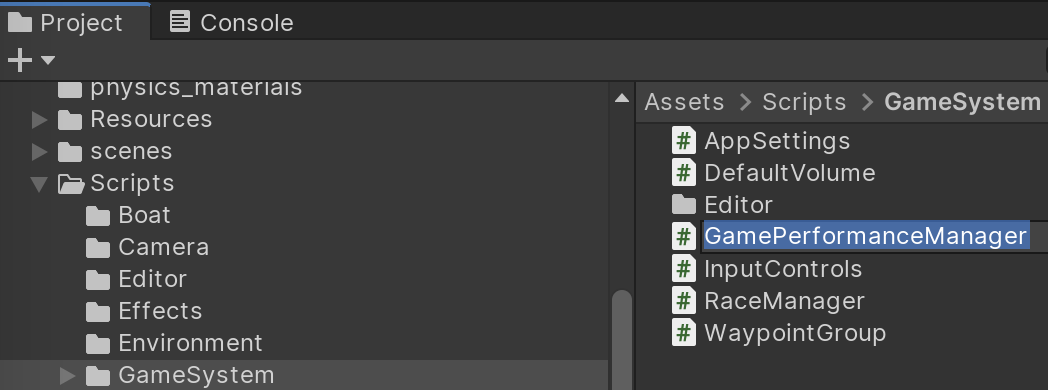Click the GamePerformanceManager script icon
1048x390 pixels.
(x=683, y=237)
